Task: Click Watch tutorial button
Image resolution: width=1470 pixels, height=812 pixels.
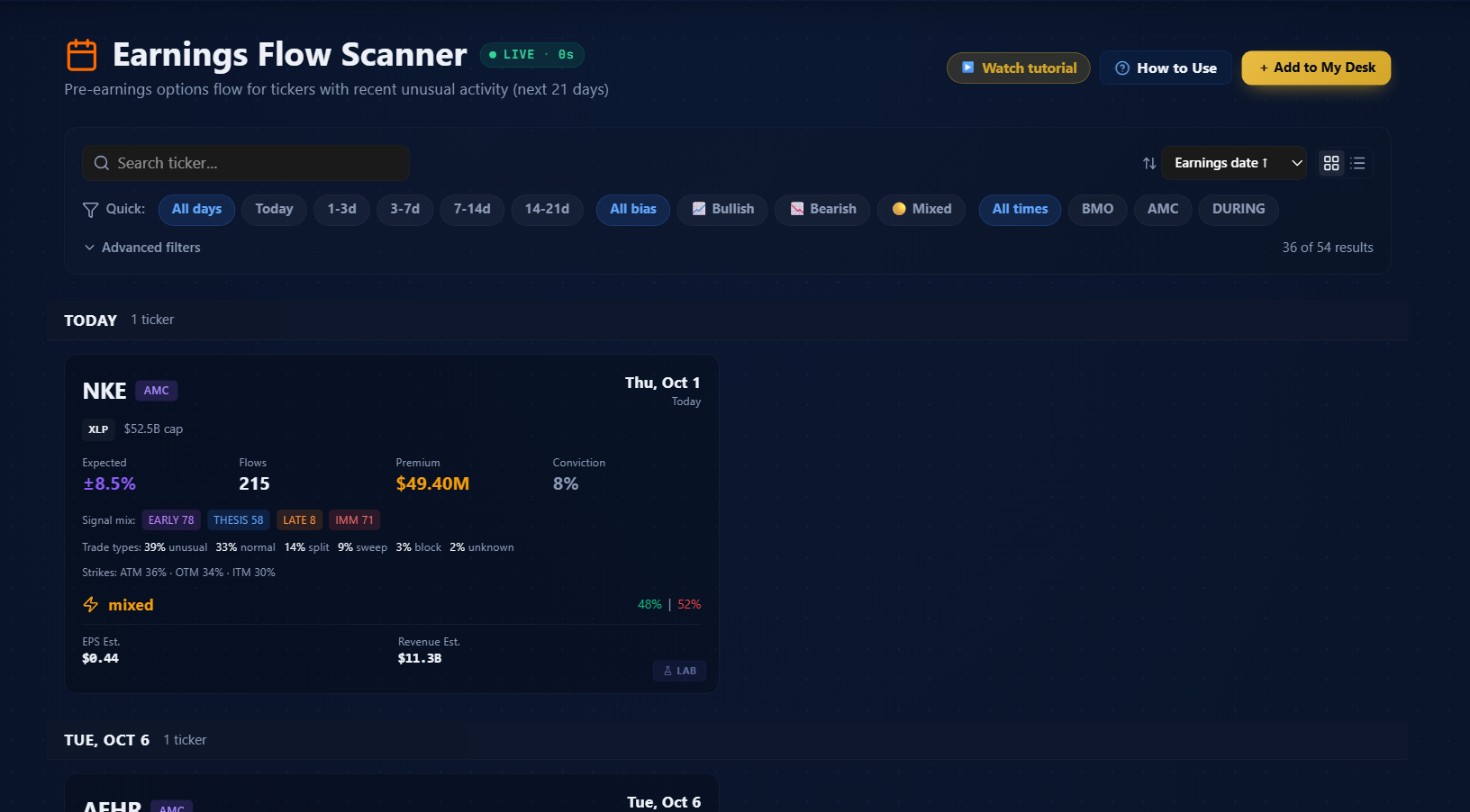Action: 1019,68
